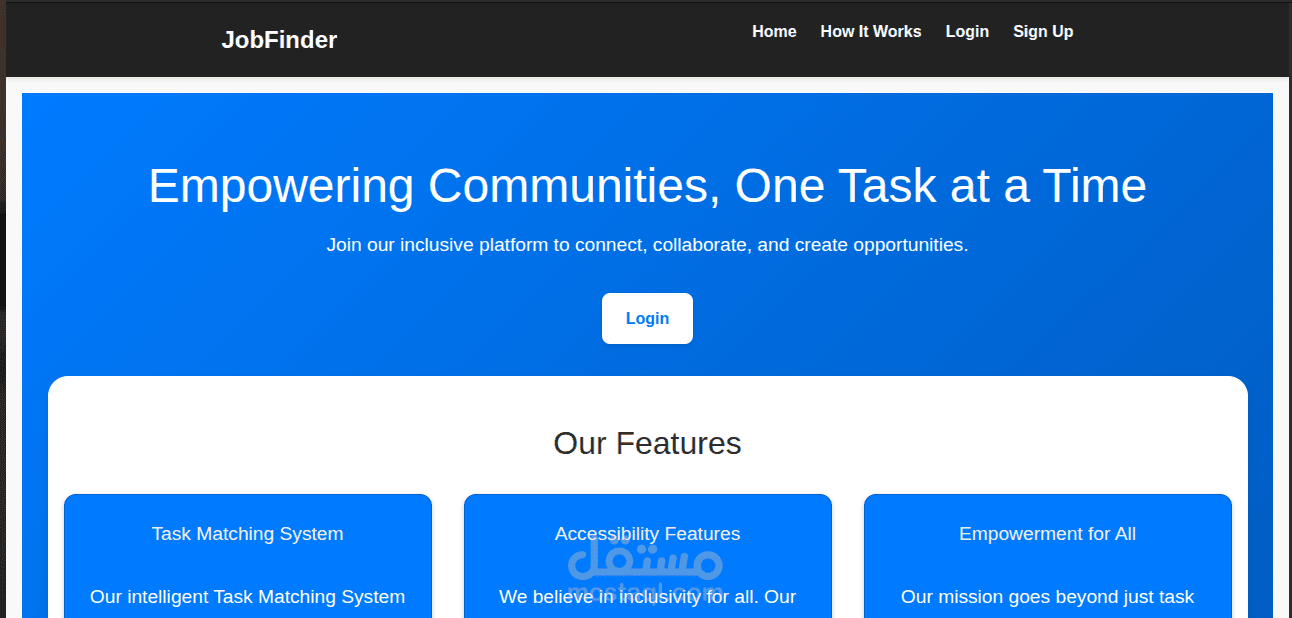1292x618 pixels.
Task: Click the white Login button in hero
Action: [647, 318]
